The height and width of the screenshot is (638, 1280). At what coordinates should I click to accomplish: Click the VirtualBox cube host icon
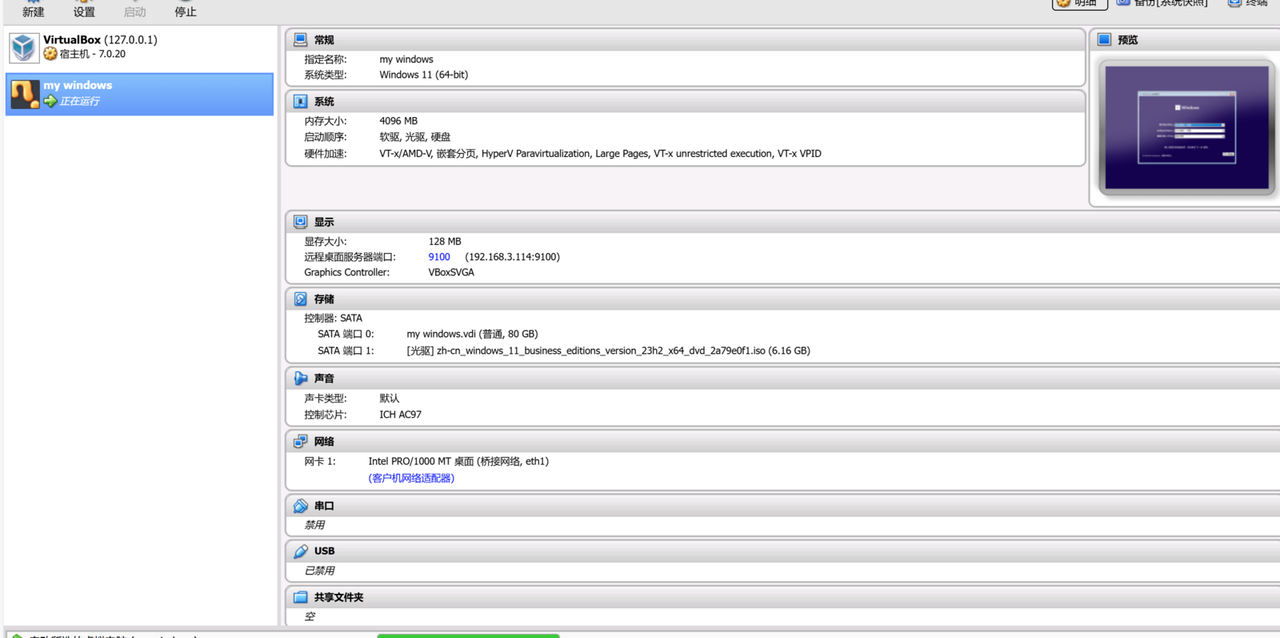[24, 47]
